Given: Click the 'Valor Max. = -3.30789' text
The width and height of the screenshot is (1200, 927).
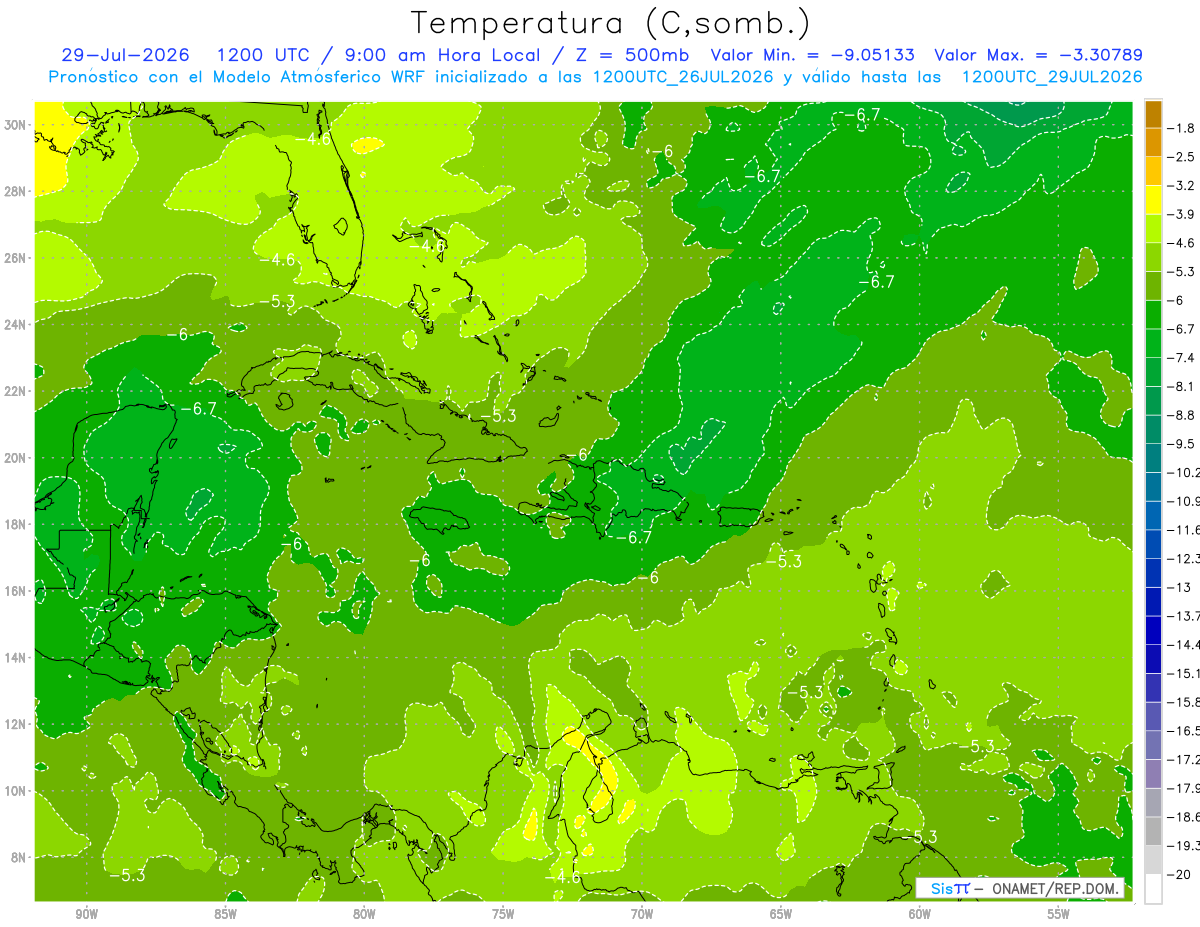Looking at the screenshot, I should [1038, 55].
